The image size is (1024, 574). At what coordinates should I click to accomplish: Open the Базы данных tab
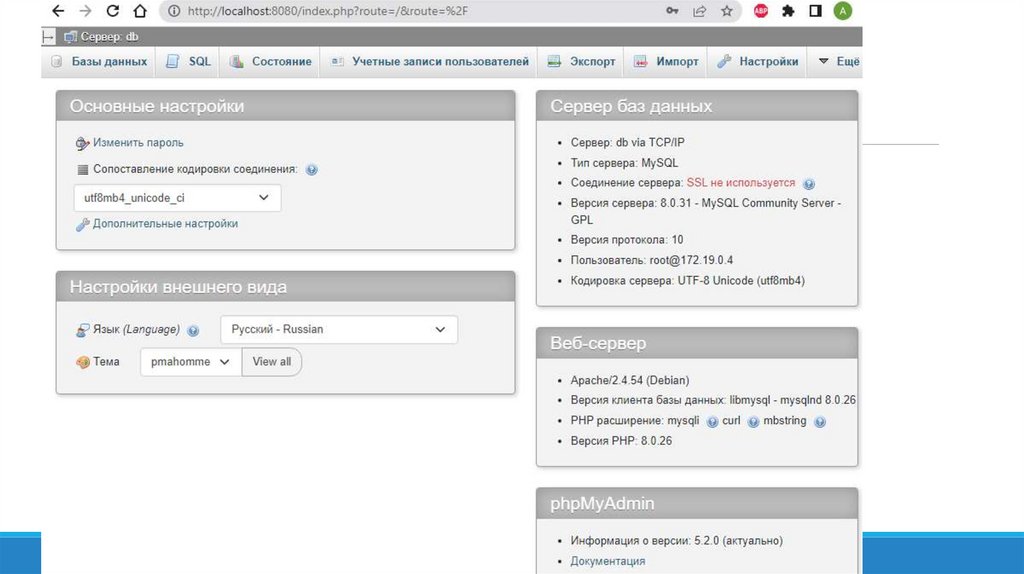100,61
